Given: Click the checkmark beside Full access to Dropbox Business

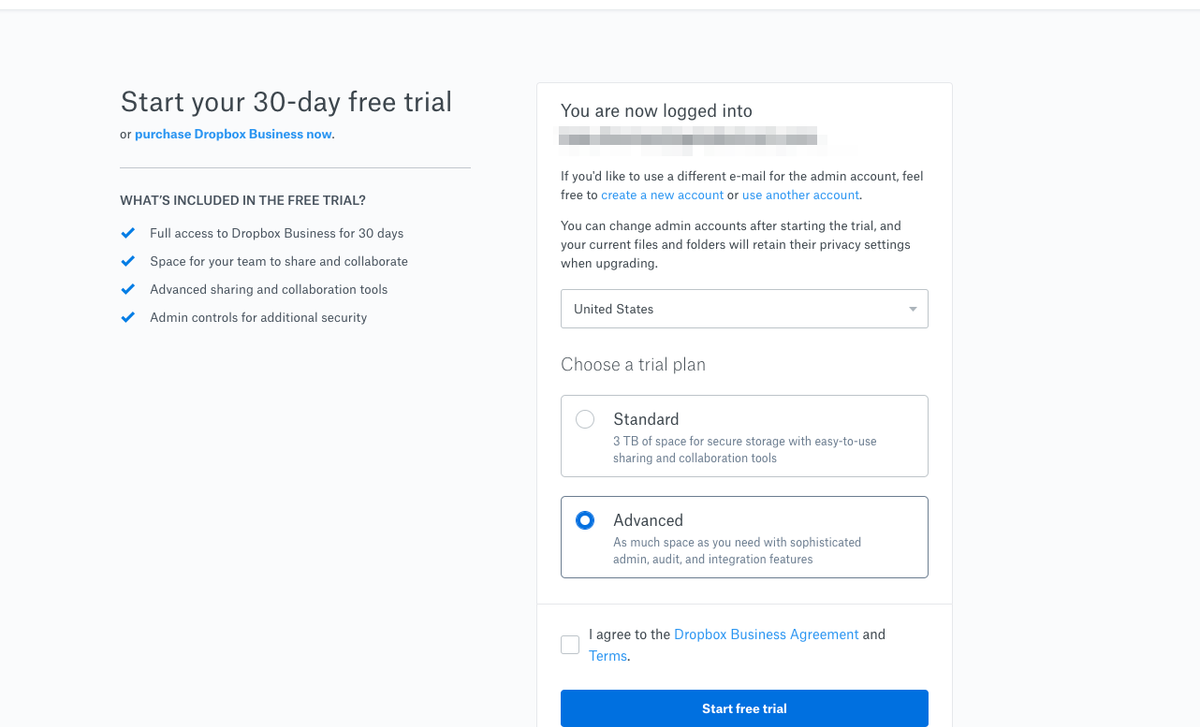Looking at the screenshot, I should (127, 232).
